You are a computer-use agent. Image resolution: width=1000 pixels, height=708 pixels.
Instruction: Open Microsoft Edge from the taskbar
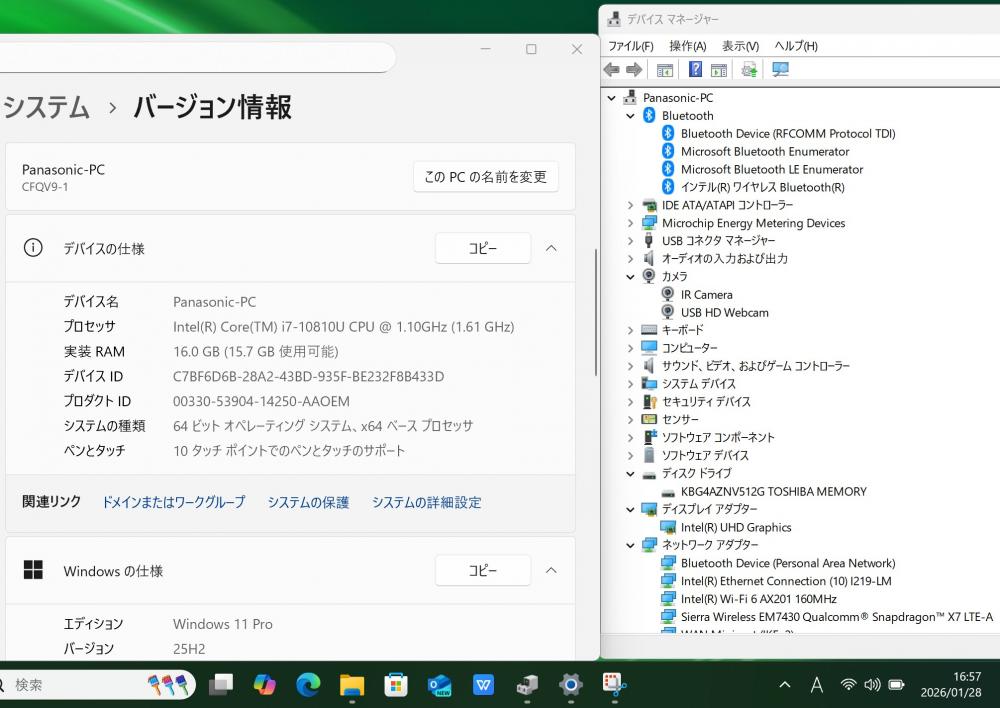click(x=308, y=685)
